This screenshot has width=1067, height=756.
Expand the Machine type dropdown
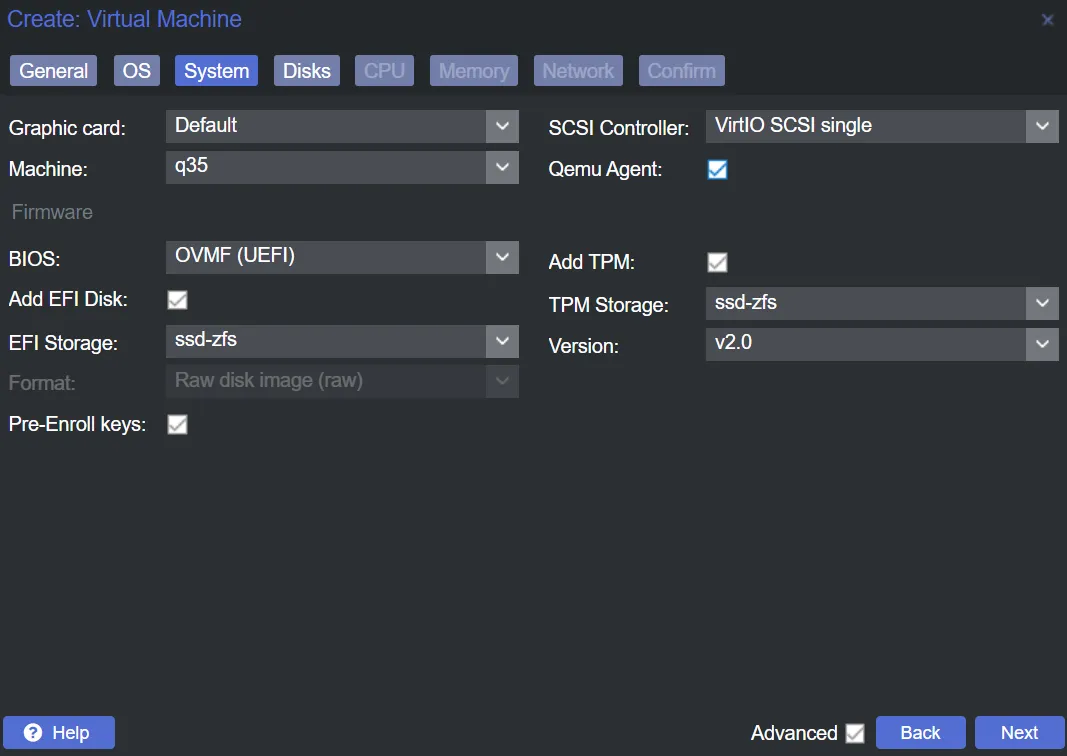(502, 167)
